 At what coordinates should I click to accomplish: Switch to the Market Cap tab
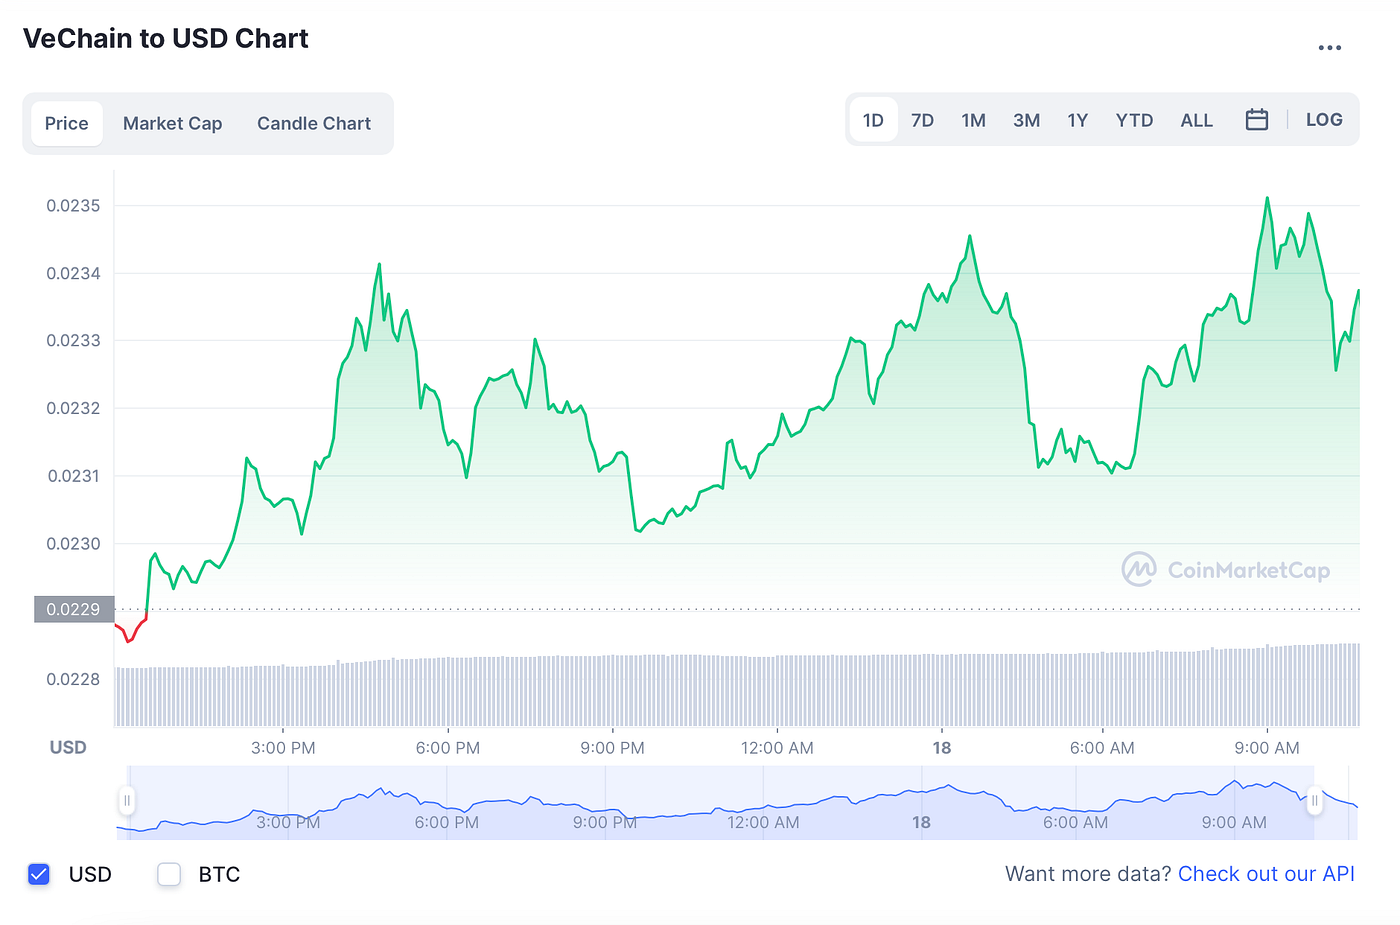(172, 124)
